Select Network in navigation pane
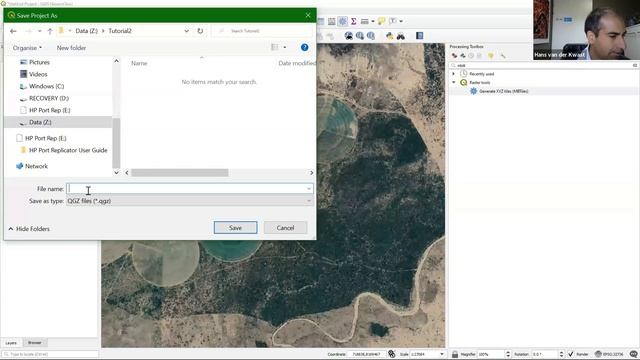The width and height of the screenshot is (640, 360). click(x=36, y=166)
